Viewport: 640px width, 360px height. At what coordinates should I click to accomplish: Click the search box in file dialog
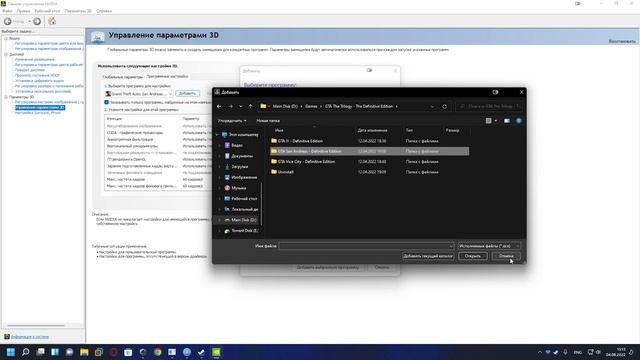(x=489, y=107)
